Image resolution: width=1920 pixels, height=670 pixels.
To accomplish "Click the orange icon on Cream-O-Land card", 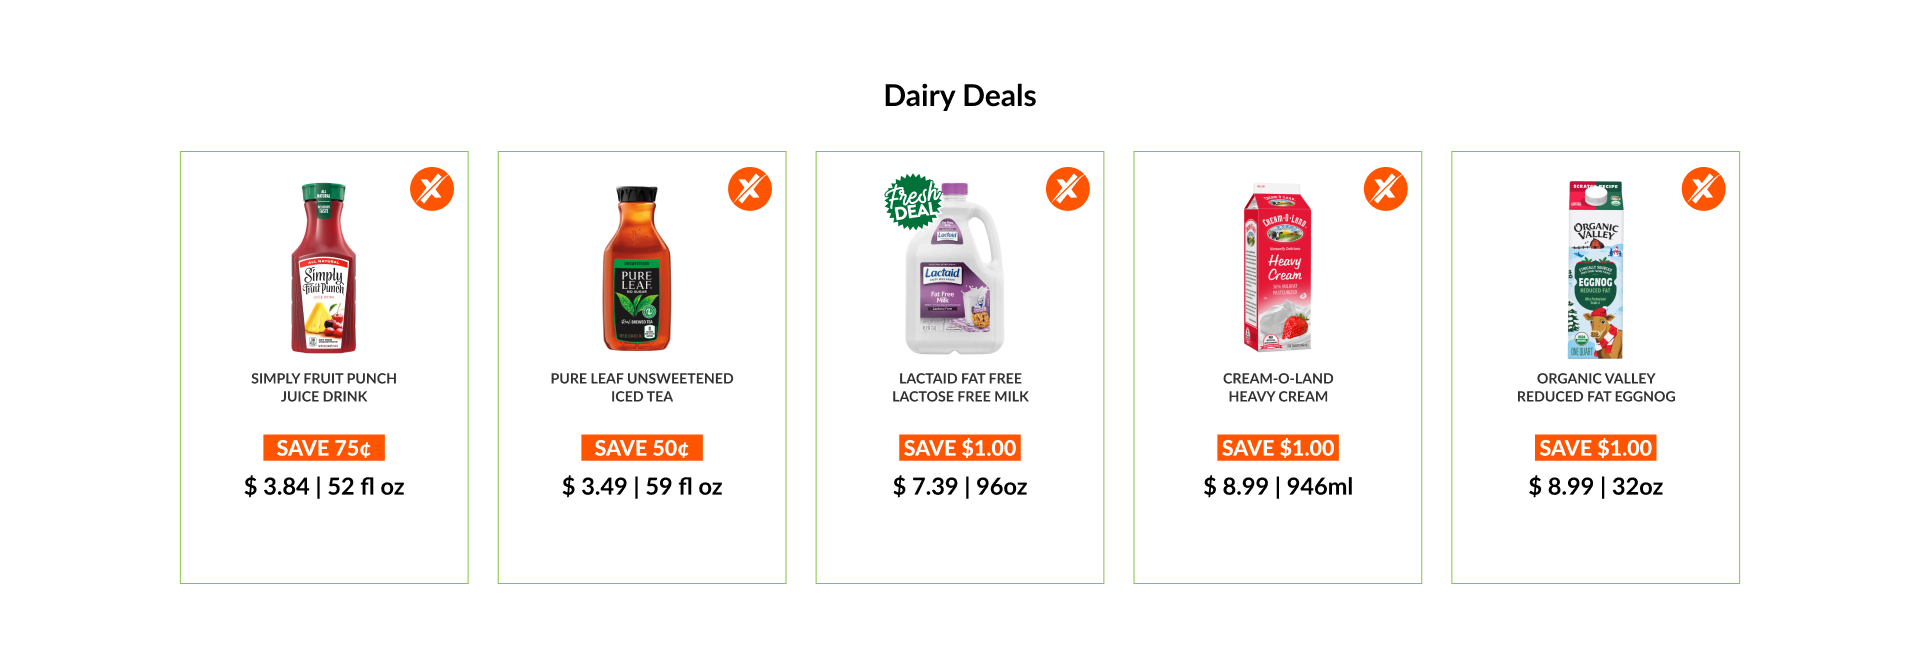I will tap(1386, 189).
